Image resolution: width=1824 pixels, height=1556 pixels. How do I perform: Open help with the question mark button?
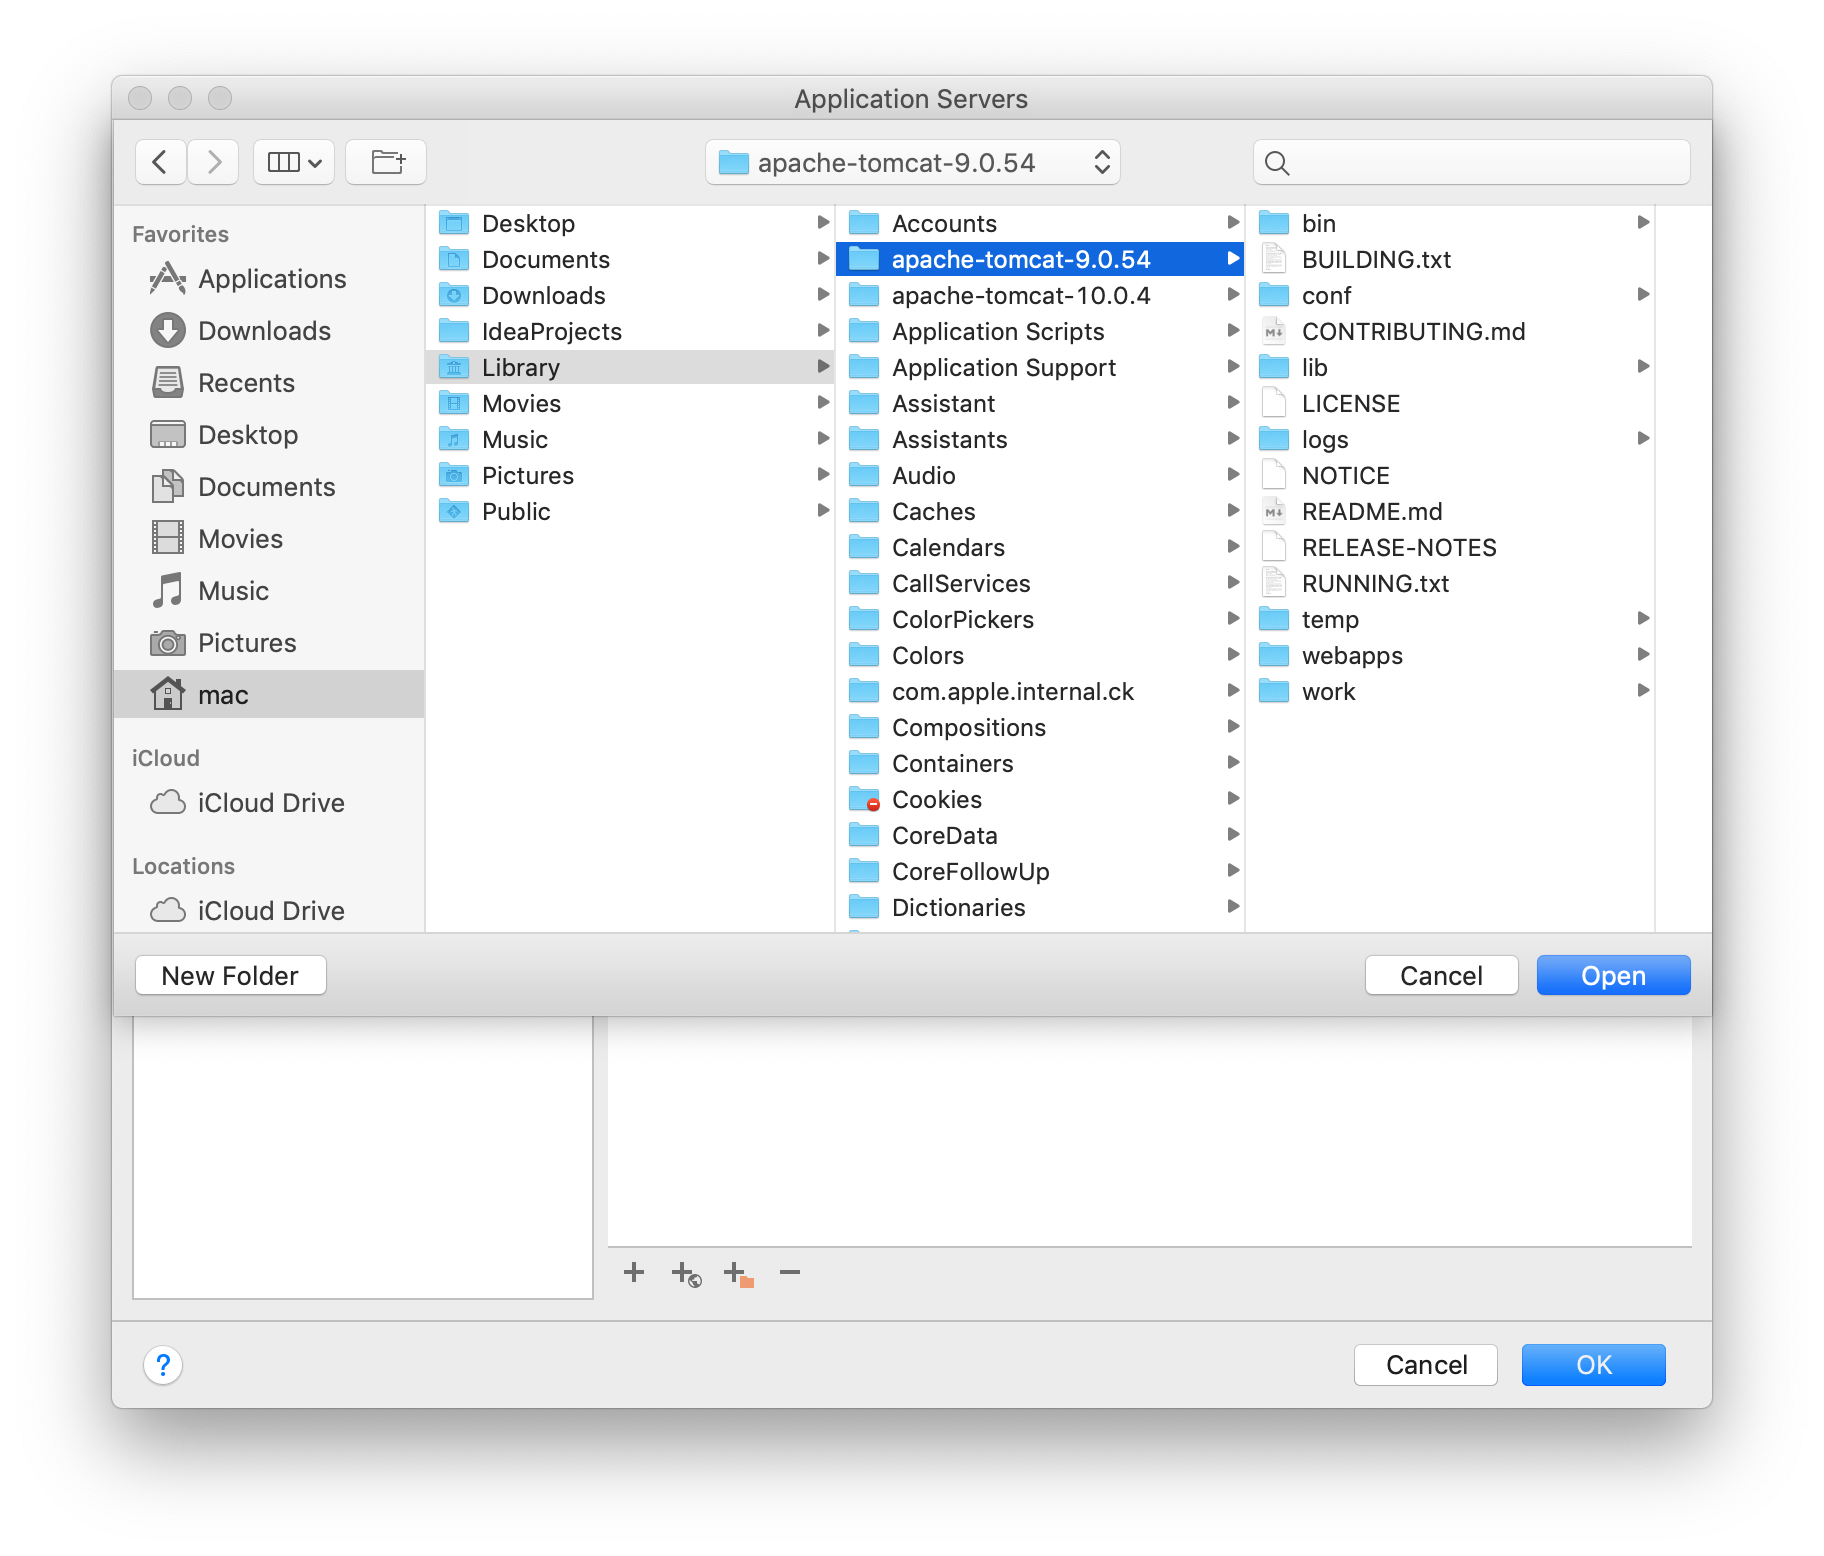(163, 1365)
